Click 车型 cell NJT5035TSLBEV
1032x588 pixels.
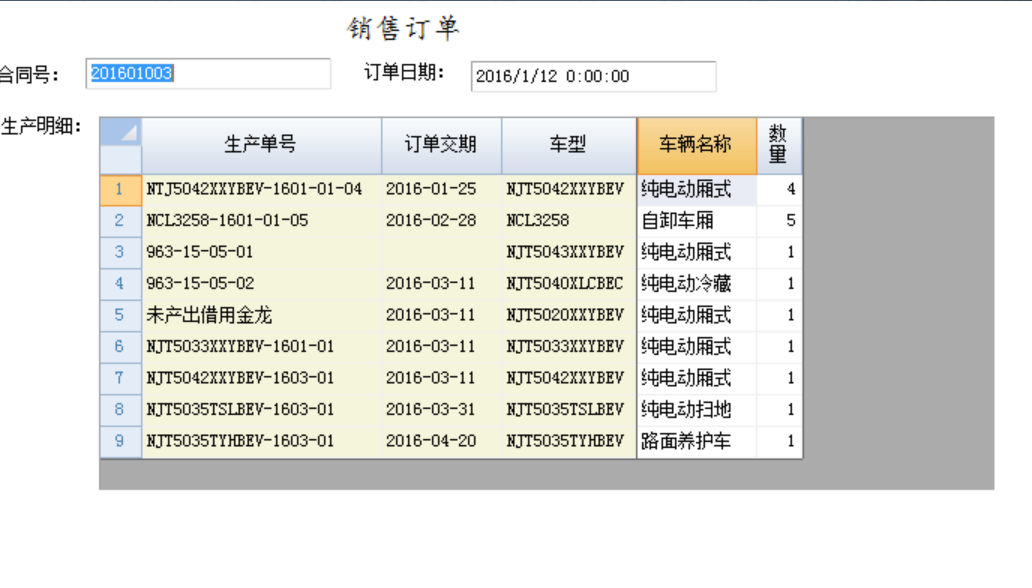pyautogui.click(x=569, y=410)
